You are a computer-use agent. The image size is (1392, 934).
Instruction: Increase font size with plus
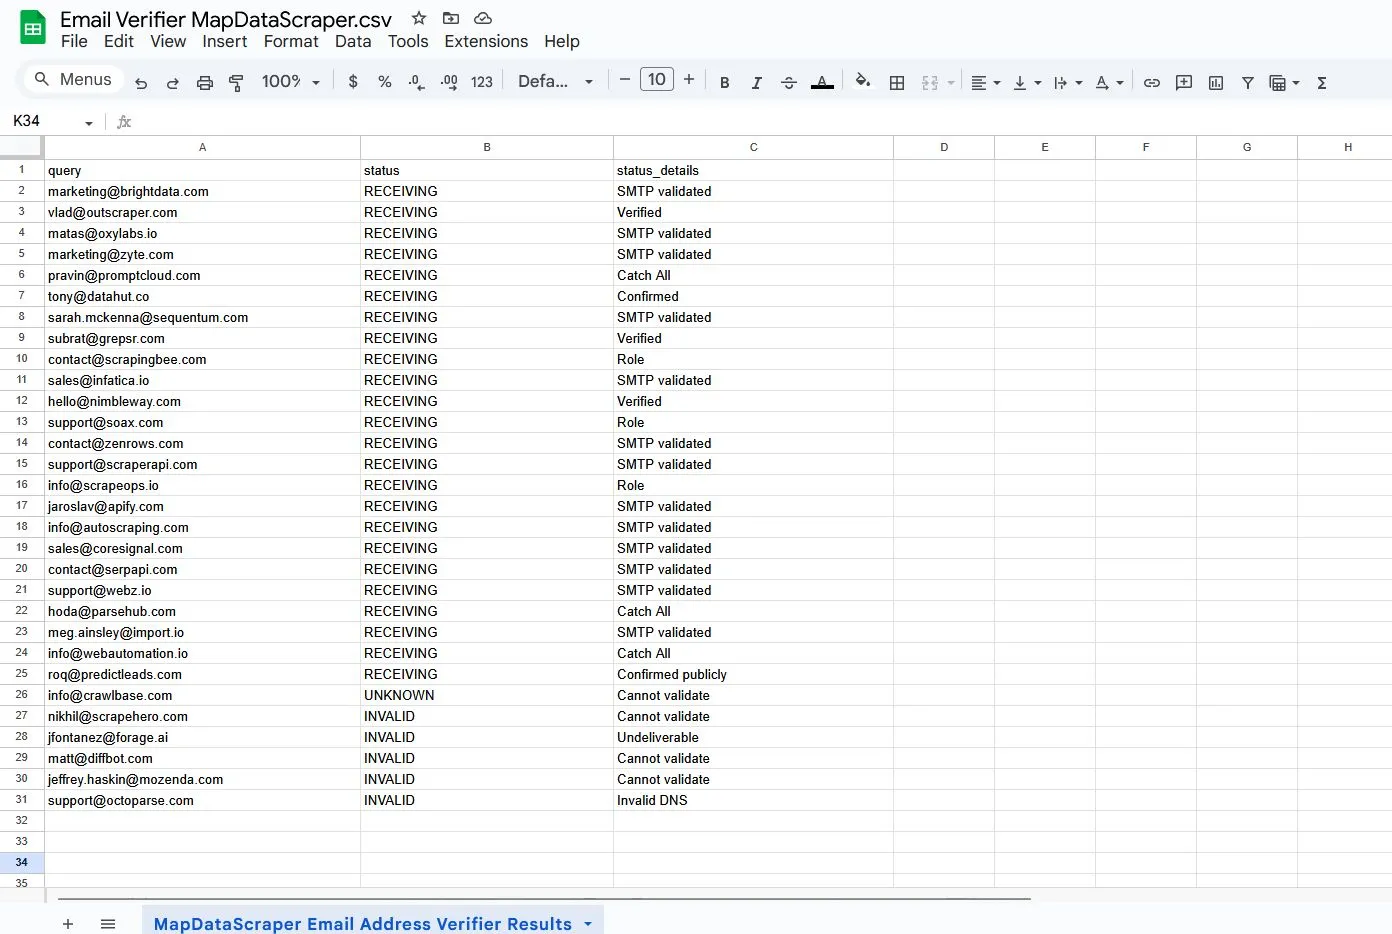click(689, 80)
